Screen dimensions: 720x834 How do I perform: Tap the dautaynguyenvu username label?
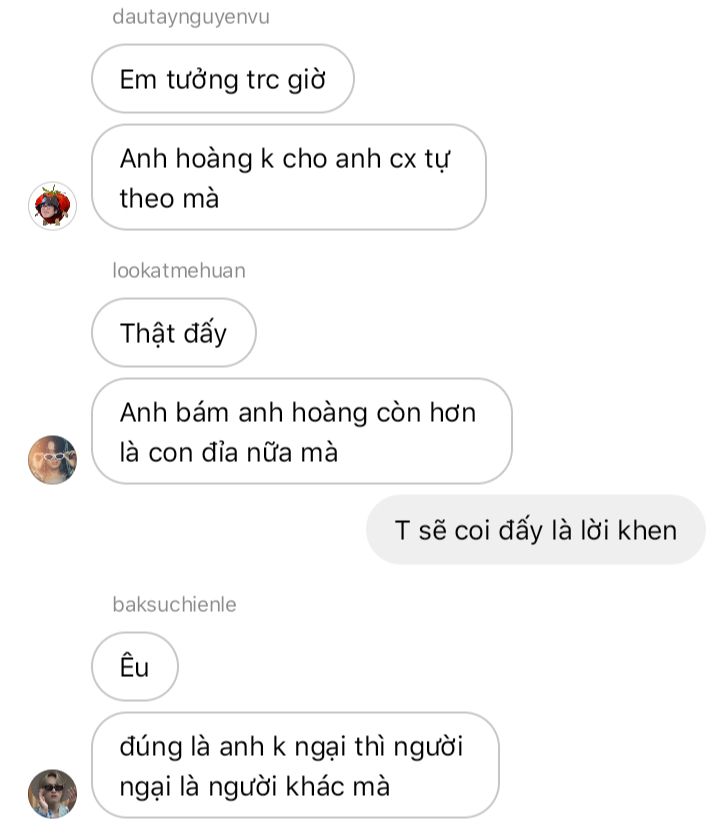pyautogui.click(x=191, y=16)
